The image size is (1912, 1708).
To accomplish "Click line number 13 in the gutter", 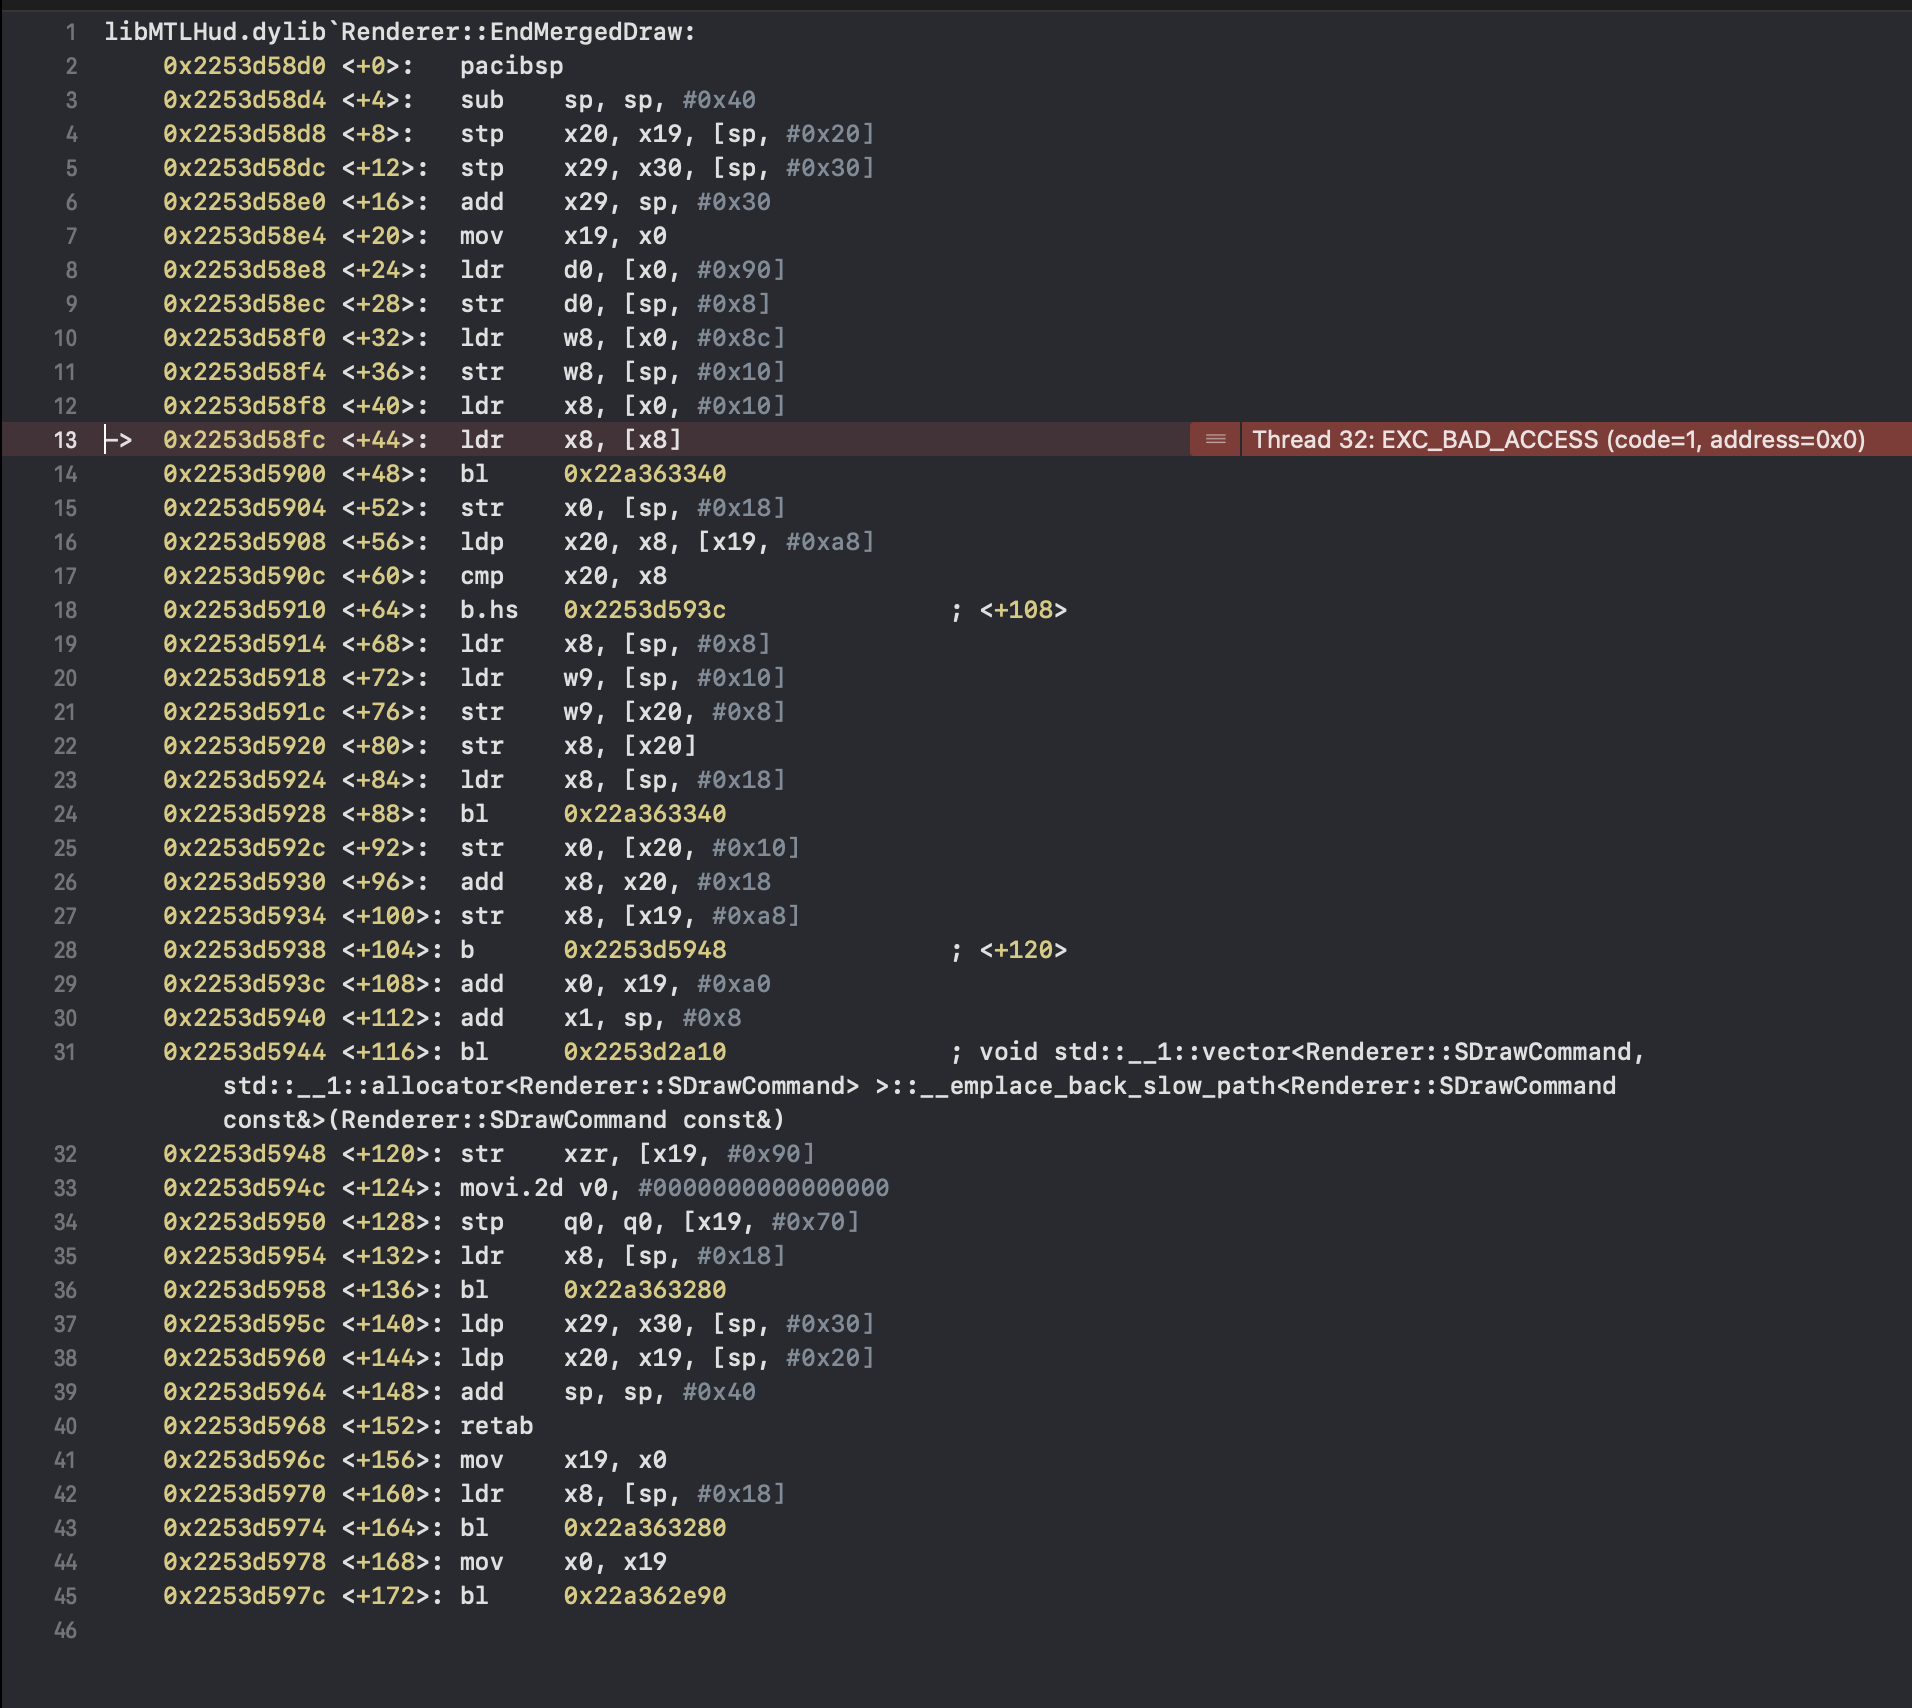I will (x=64, y=439).
